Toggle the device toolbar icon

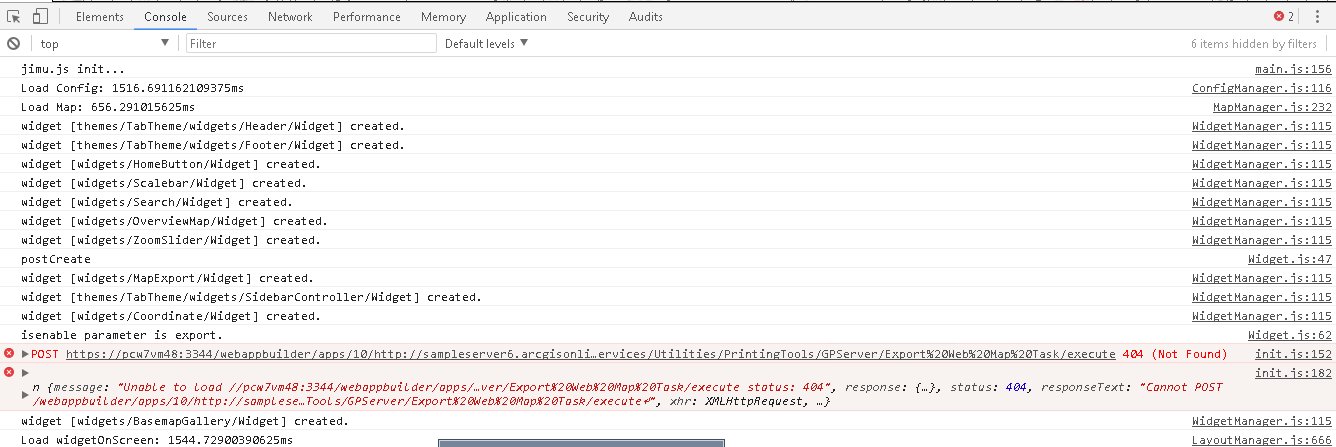[x=40, y=16]
